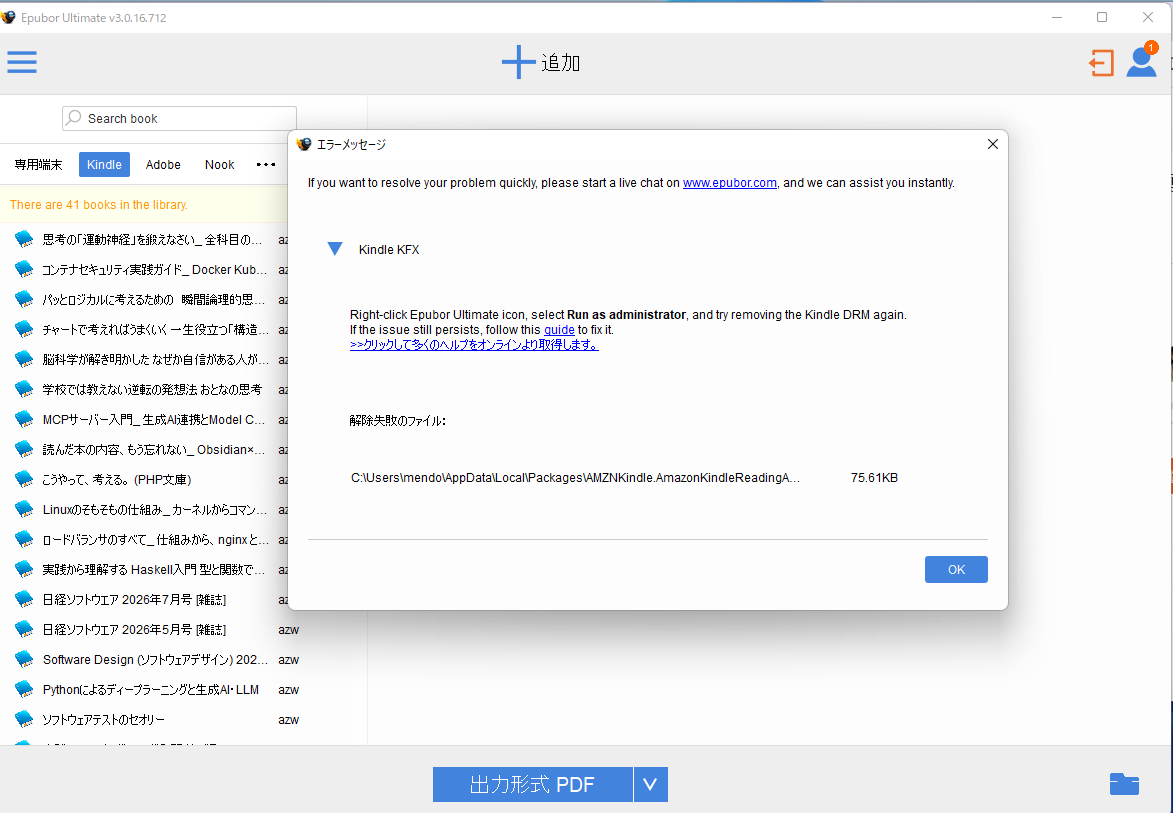Click the blue plus add icon
This screenshot has height=813, width=1173.
tap(518, 62)
